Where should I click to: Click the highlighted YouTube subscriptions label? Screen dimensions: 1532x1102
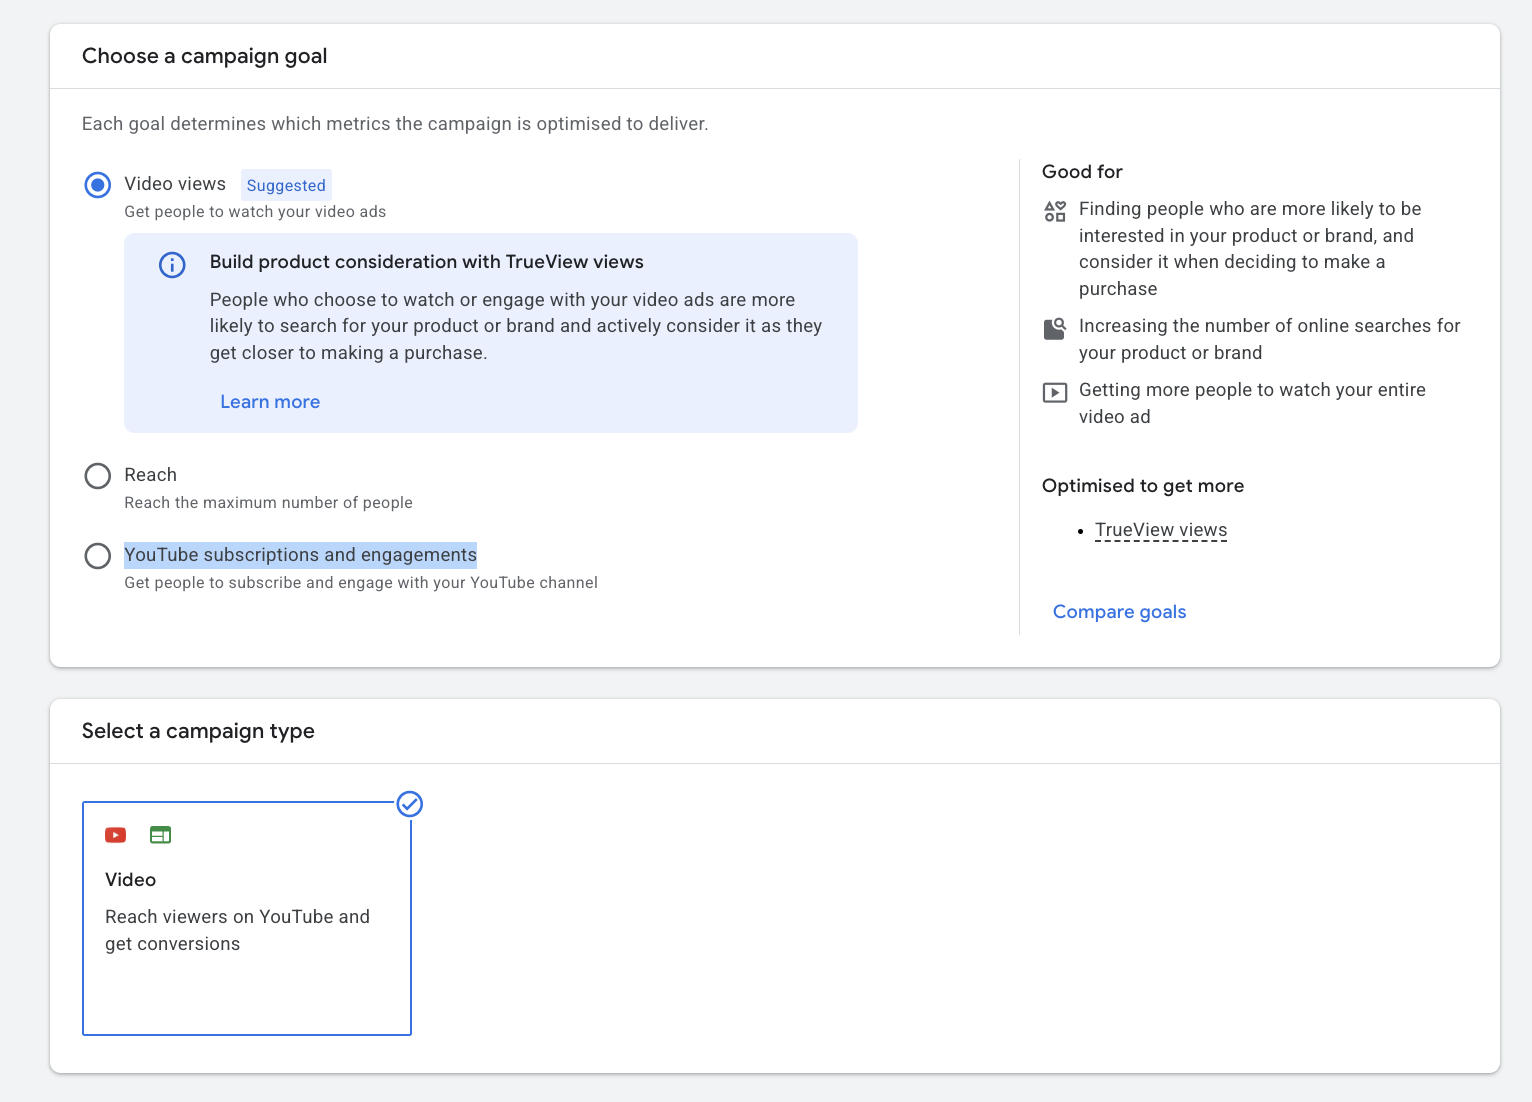tap(300, 555)
